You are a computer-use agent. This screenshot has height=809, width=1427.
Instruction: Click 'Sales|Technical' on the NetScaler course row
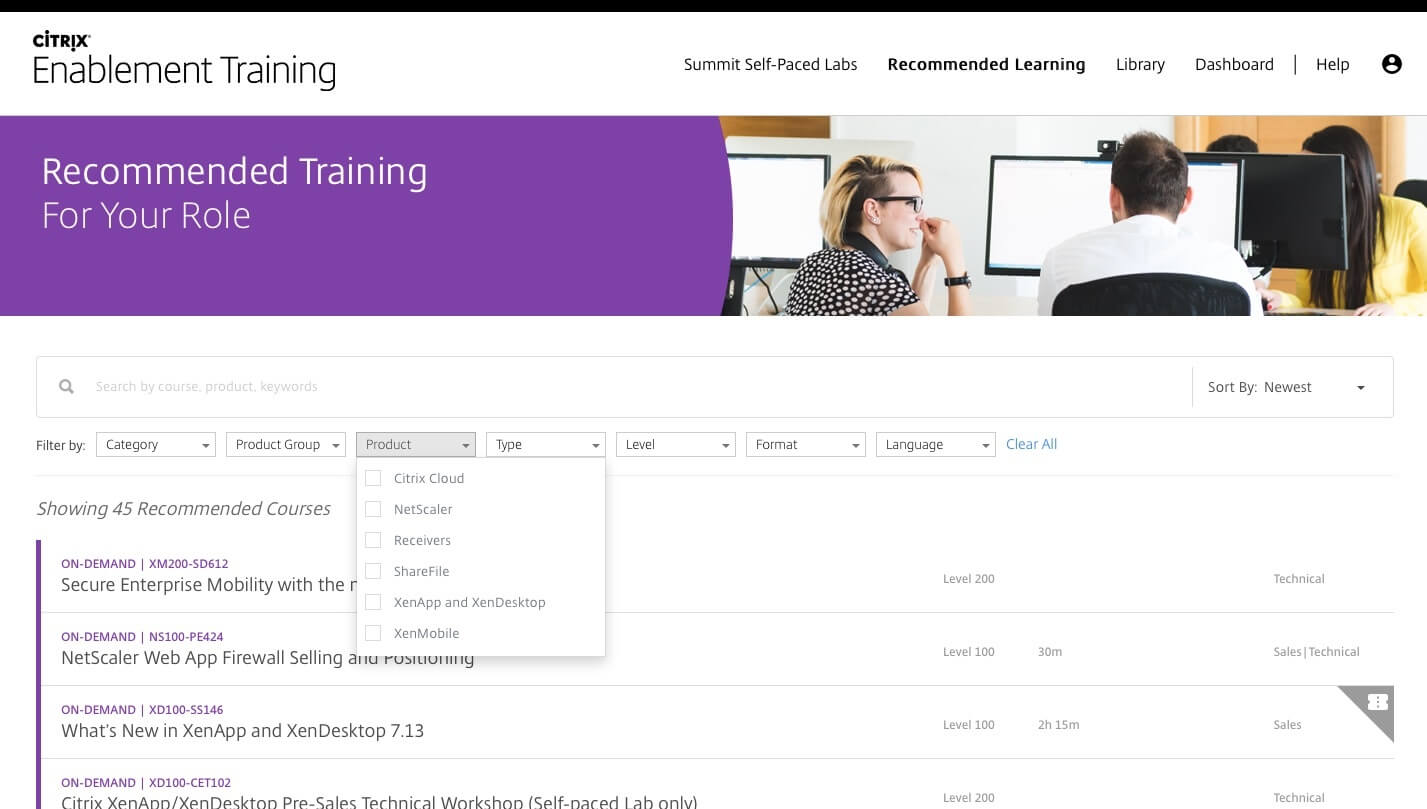pyautogui.click(x=1316, y=652)
